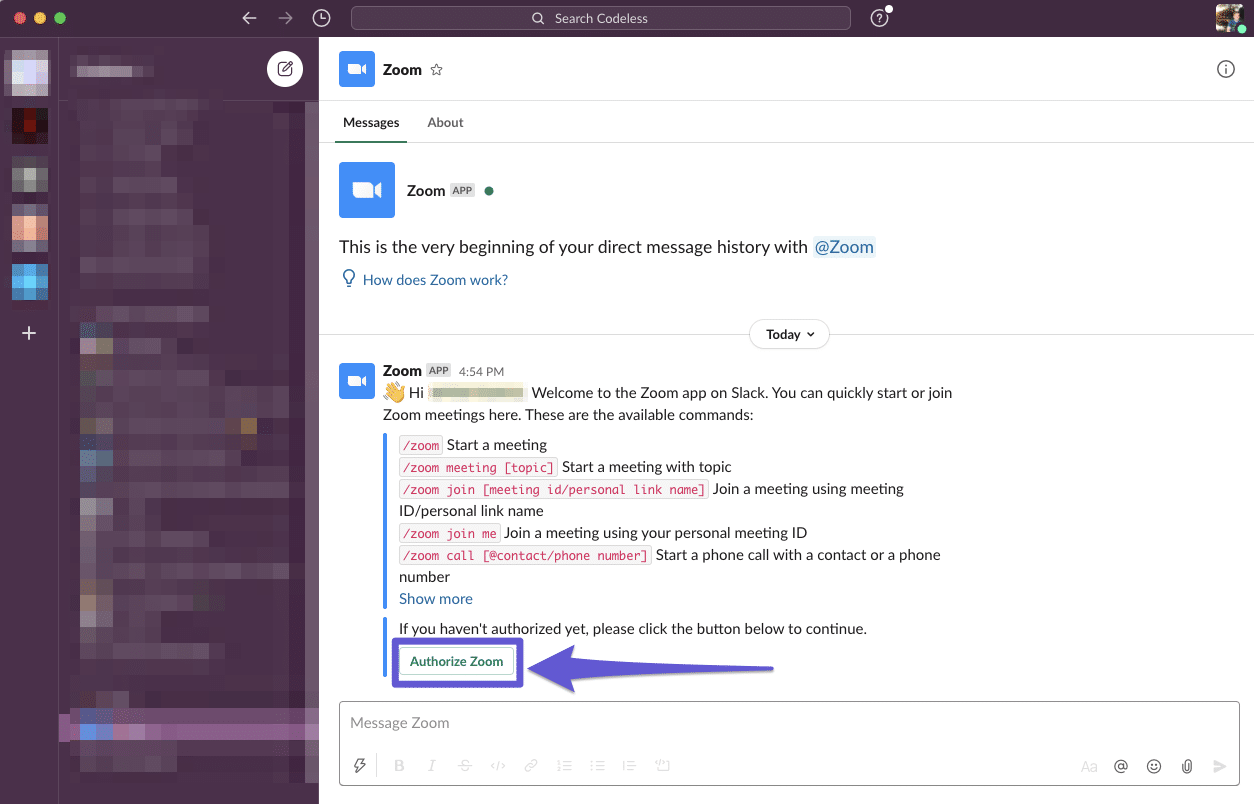Screen dimensions: 1254x804
Task: Hide the formatting toolbar with Aa
Action: coord(1089,766)
